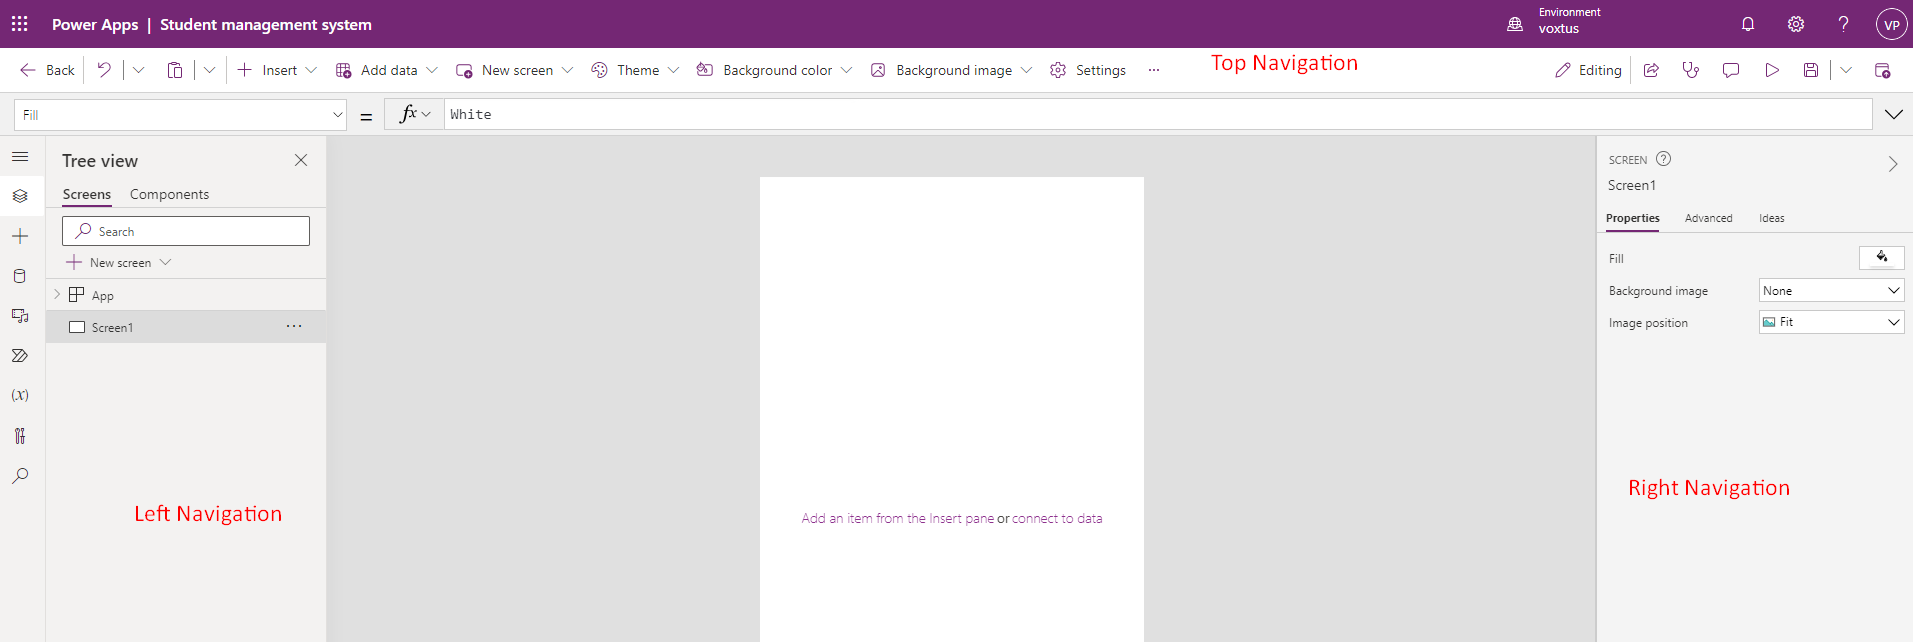
Task: Click the Tree view Search box
Action: point(186,231)
